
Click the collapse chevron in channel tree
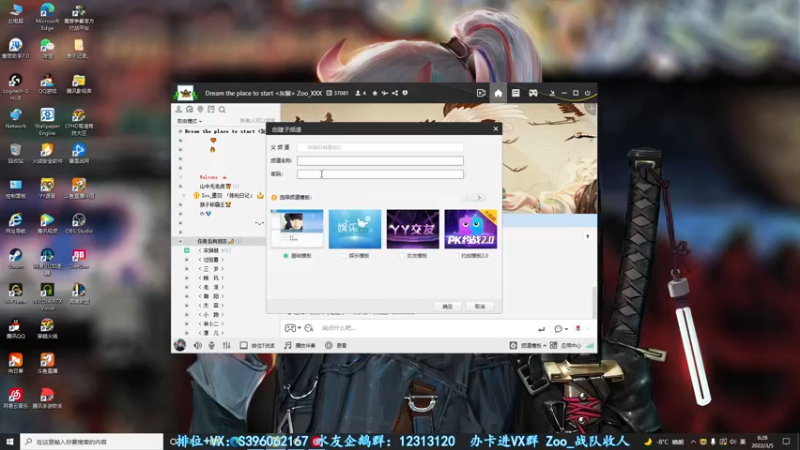[259, 223]
